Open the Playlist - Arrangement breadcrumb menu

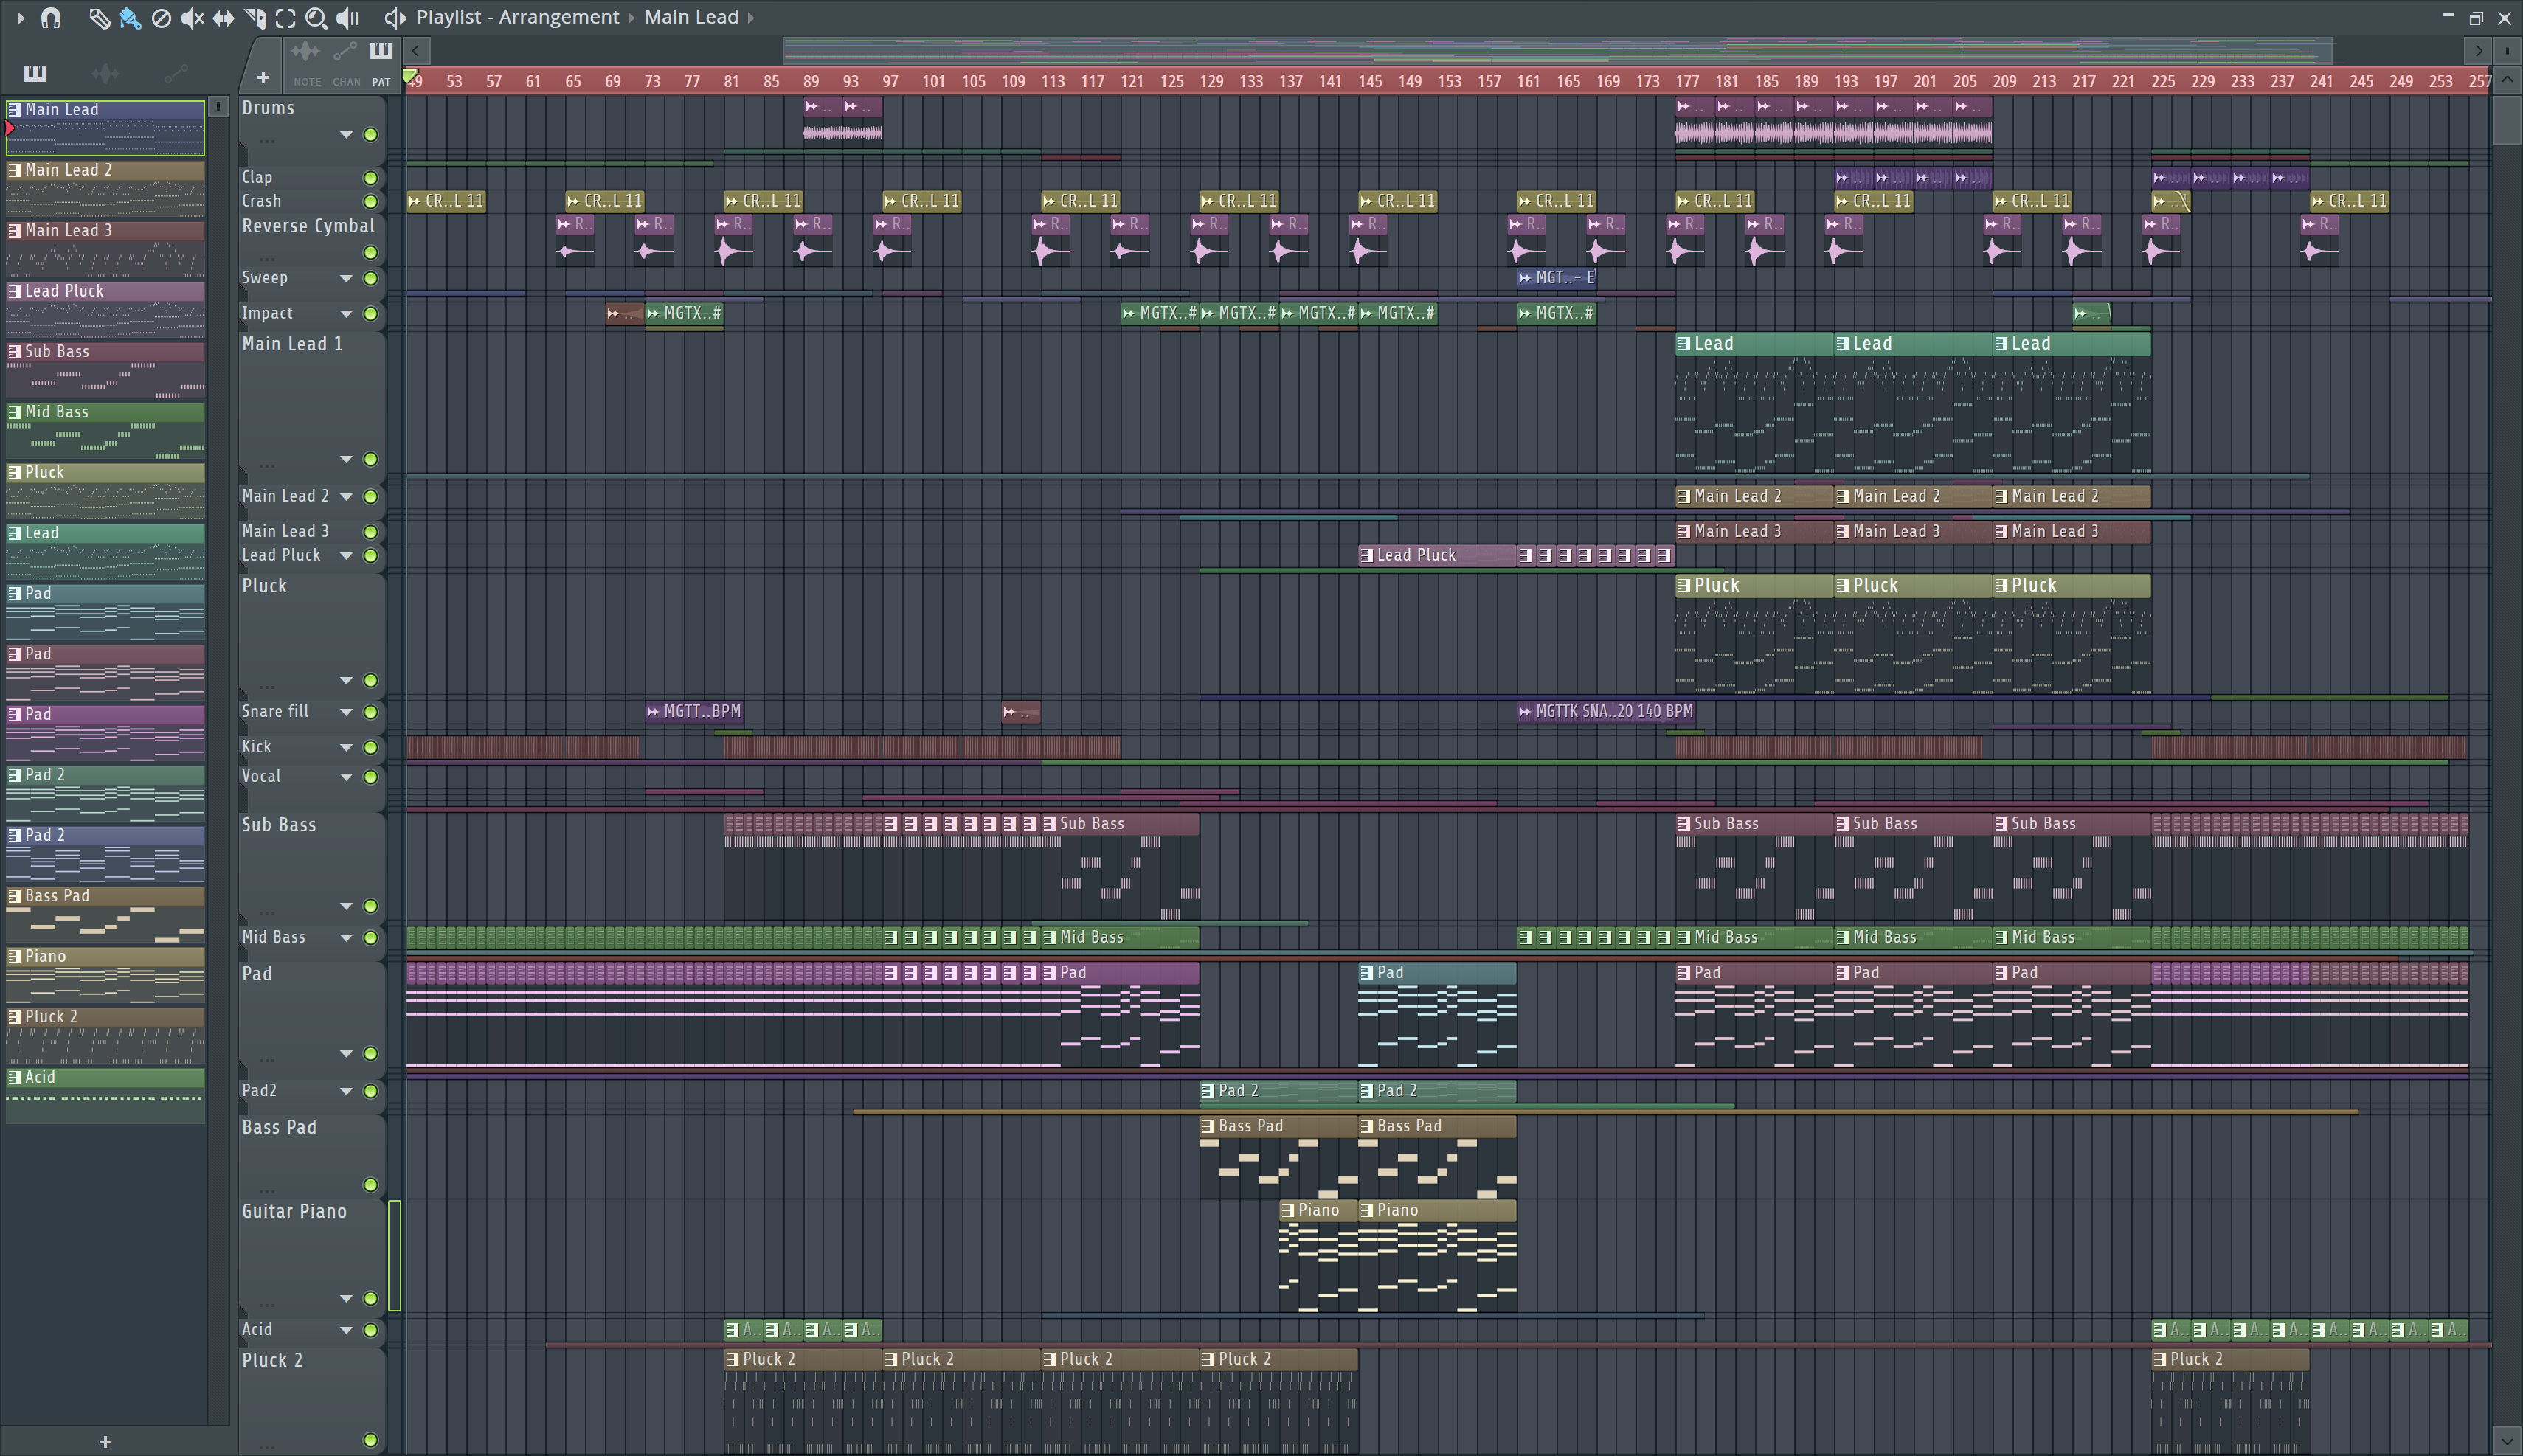coord(518,17)
